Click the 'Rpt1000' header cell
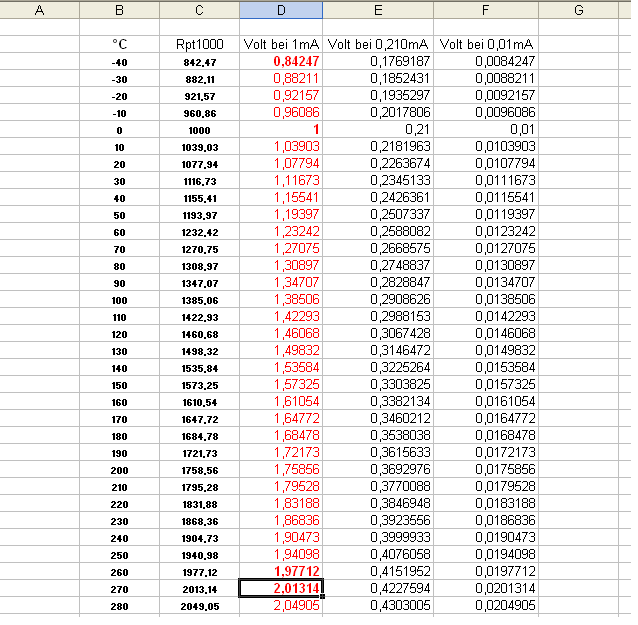 199,44
